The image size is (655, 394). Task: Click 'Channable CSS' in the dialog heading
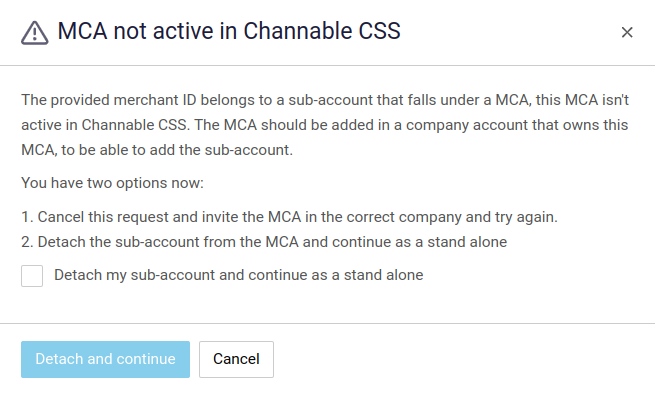pyautogui.click(x=322, y=31)
